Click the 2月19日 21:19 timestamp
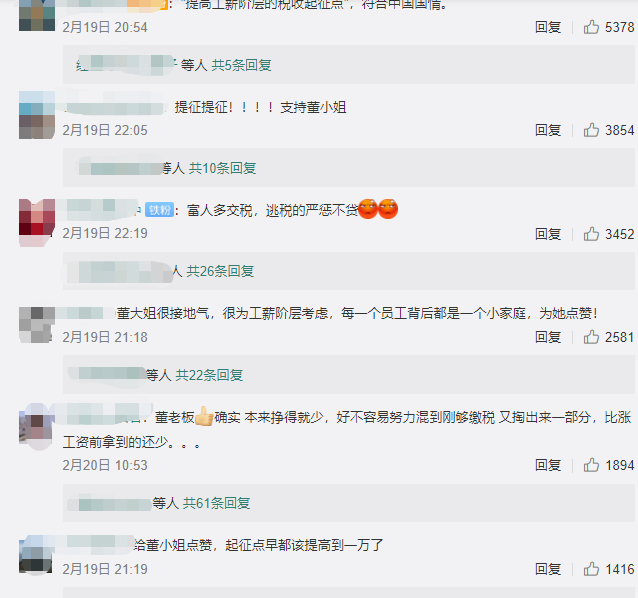 pyautogui.click(x=105, y=569)
